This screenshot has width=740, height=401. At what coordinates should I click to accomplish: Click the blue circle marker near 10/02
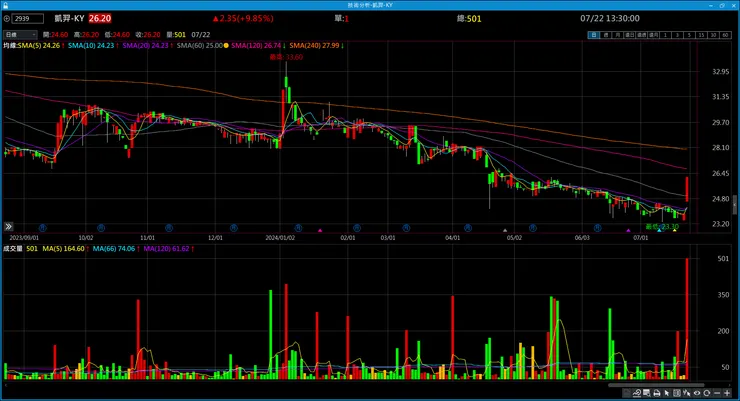pyautogui.click(x=101, y=228)
